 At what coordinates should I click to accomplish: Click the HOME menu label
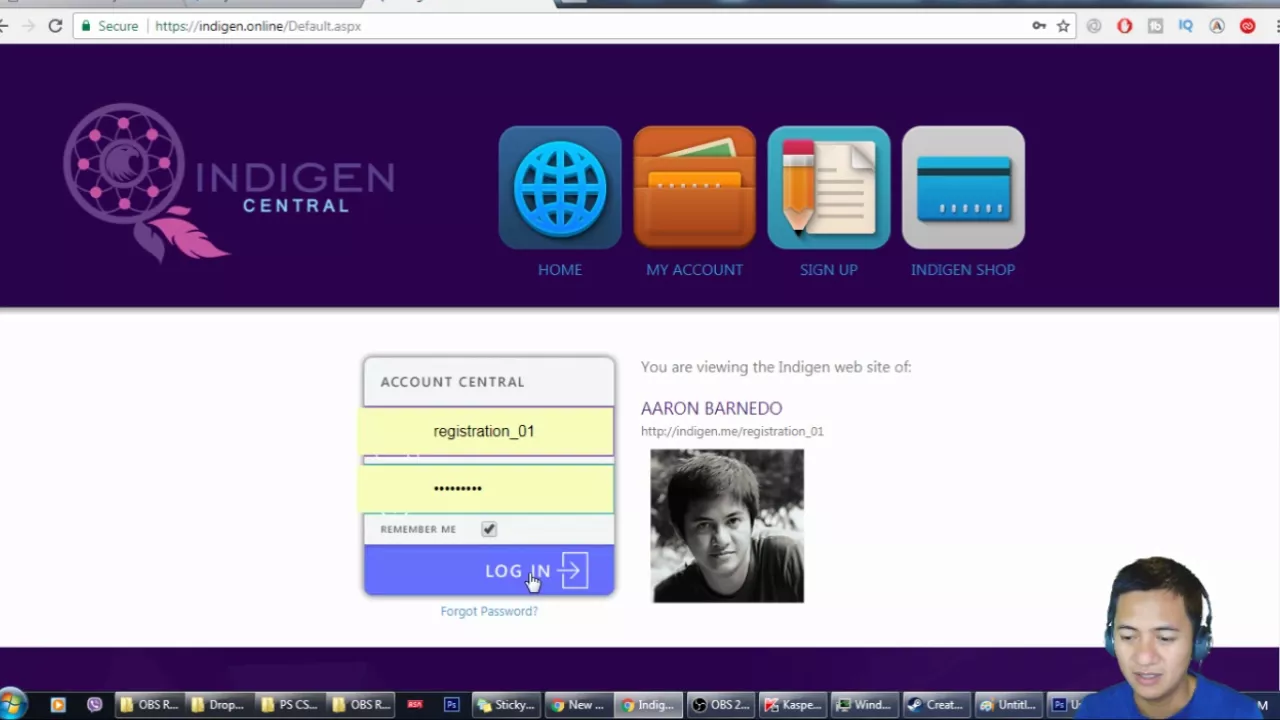point(560,270)
